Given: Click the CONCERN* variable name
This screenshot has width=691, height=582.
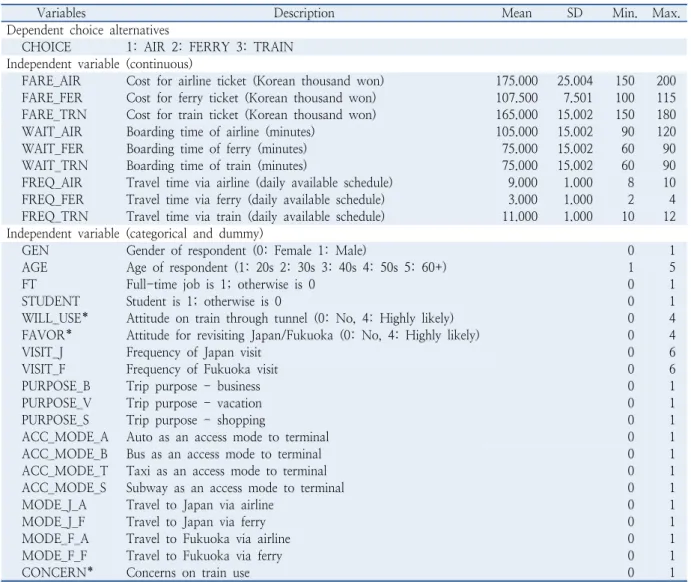Looking at the screenshot, I should [x=57, y=573].
